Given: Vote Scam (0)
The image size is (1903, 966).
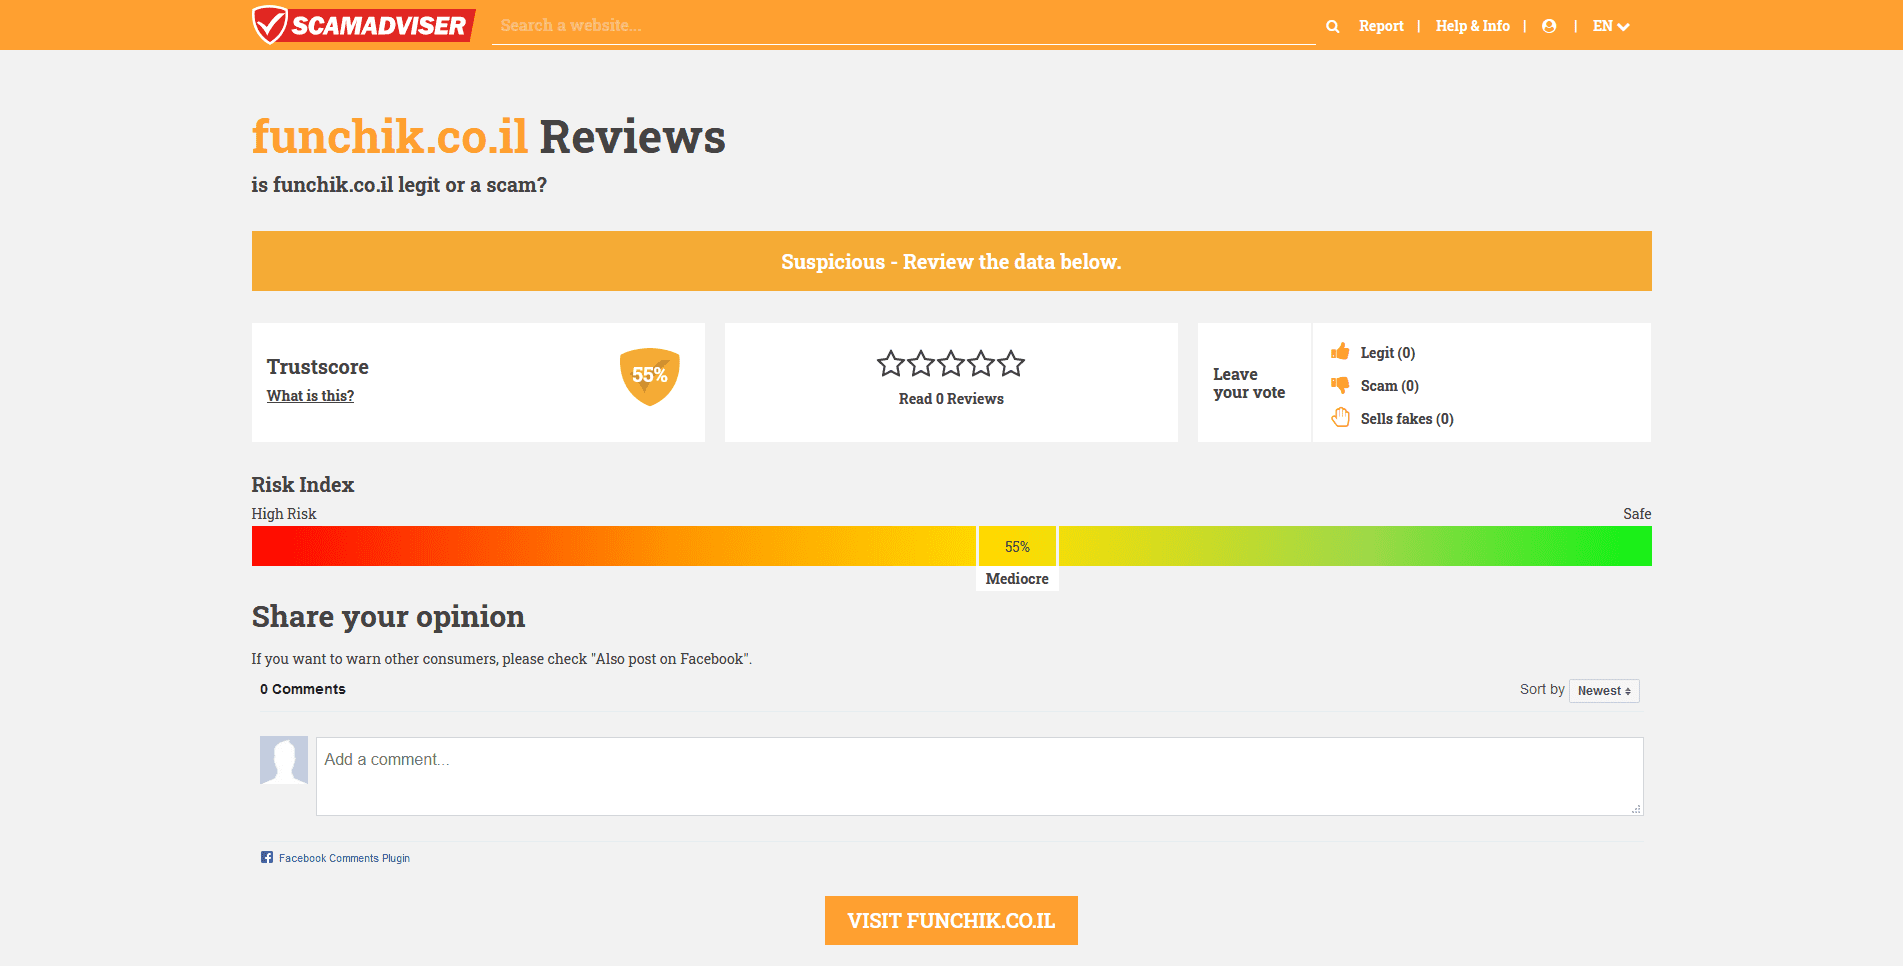Looking at the screenshot, I should 1390,386.
